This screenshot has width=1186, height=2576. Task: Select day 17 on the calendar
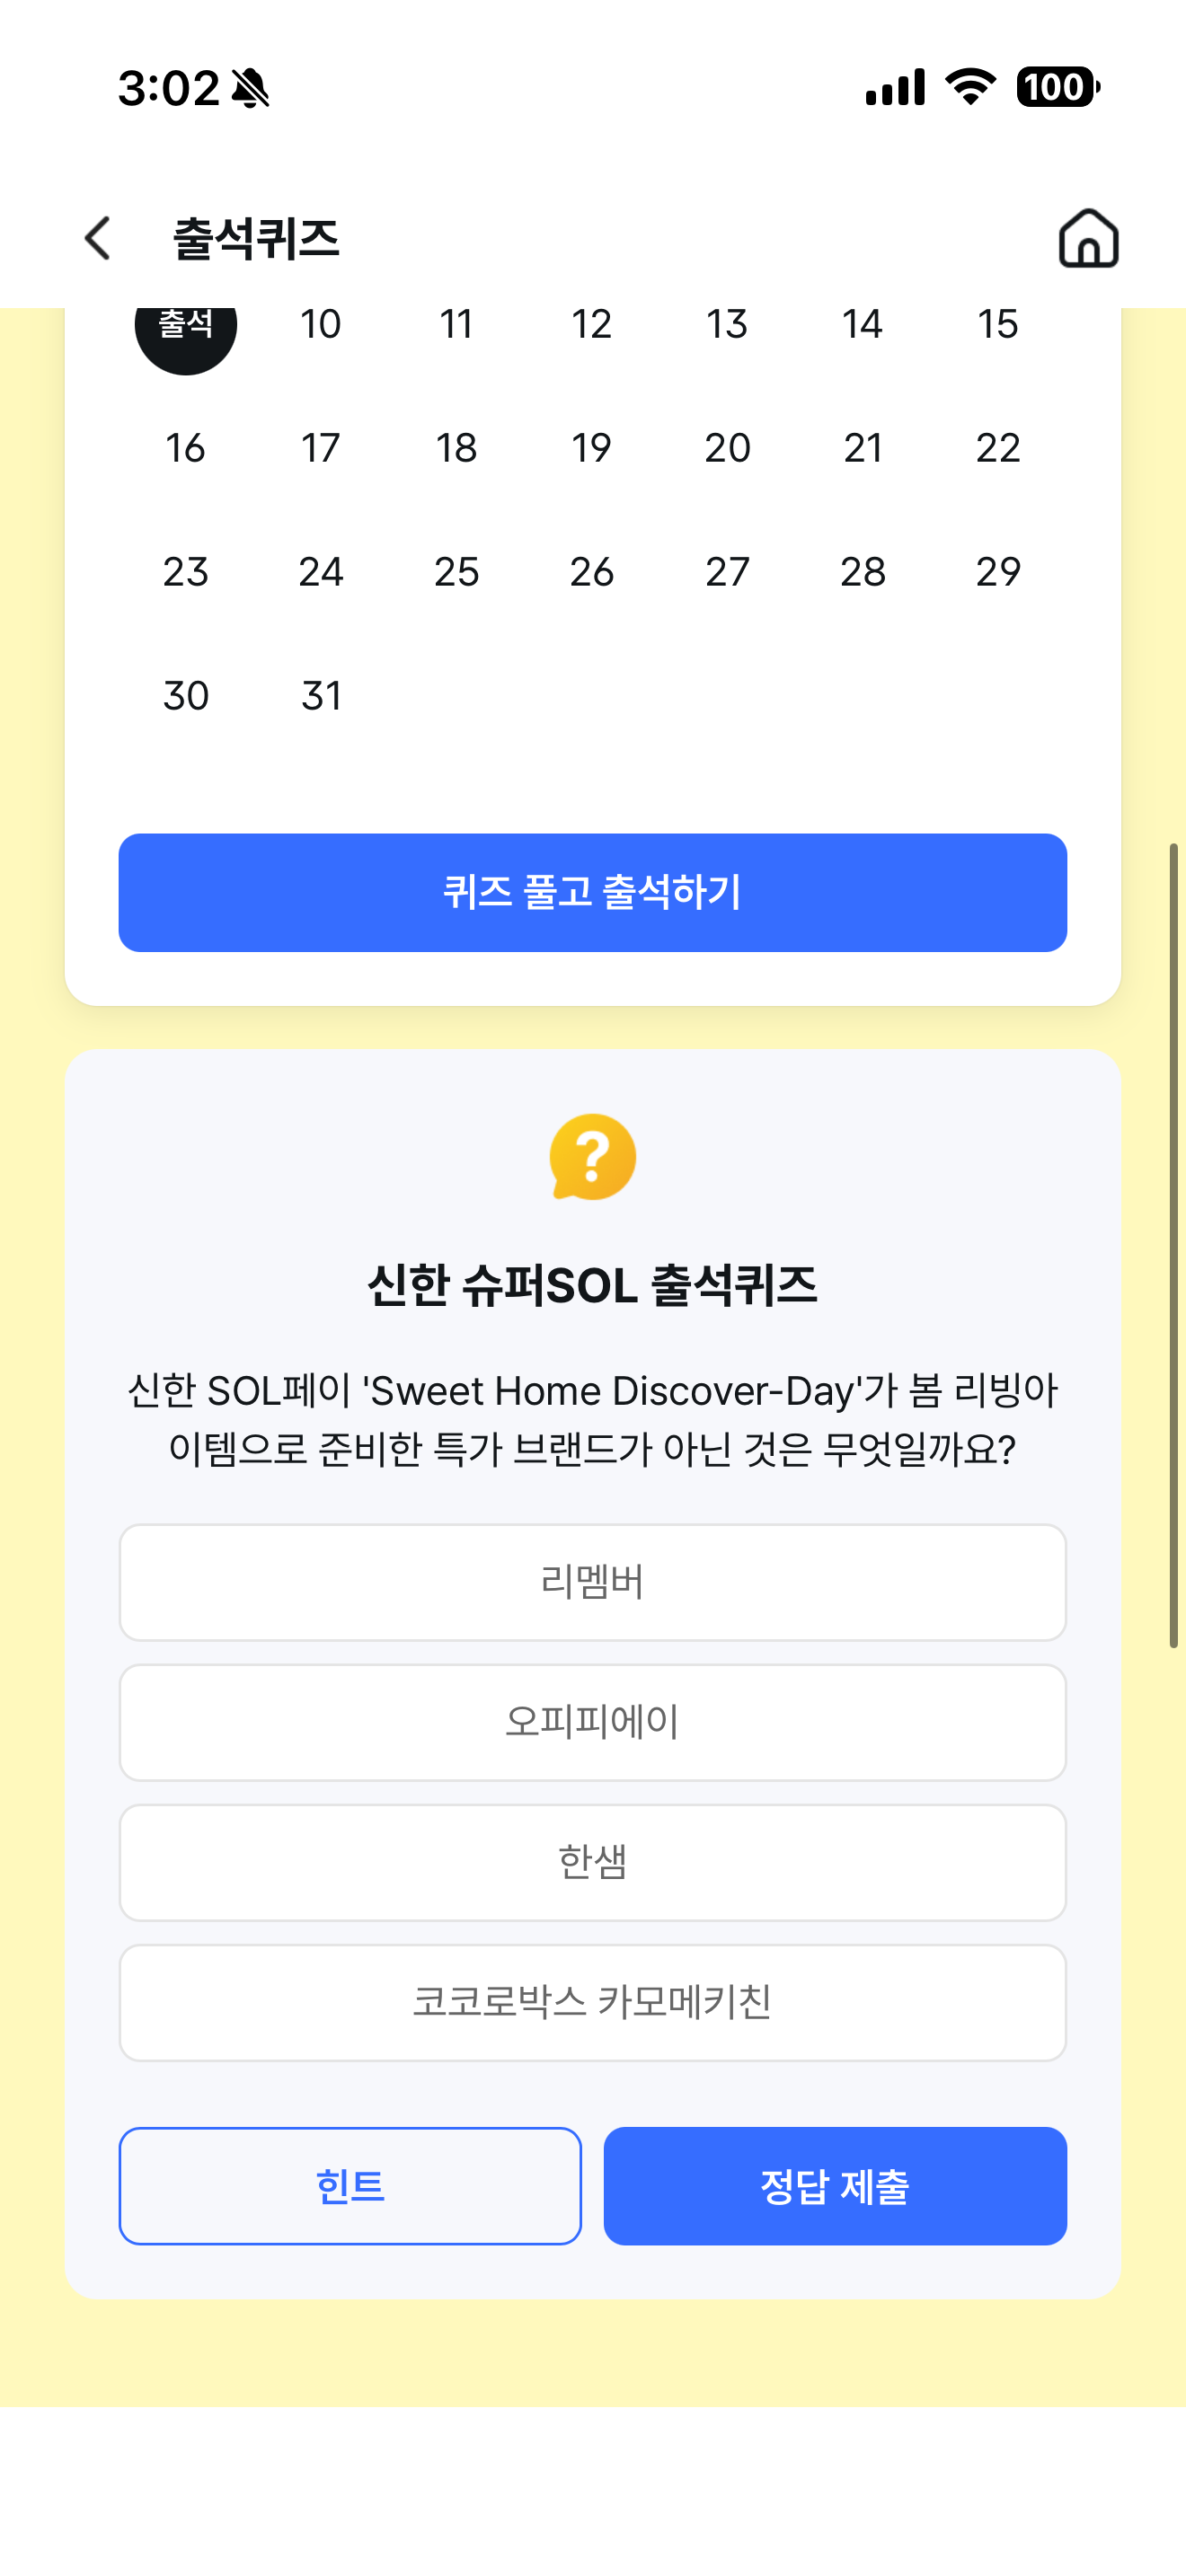321,448
